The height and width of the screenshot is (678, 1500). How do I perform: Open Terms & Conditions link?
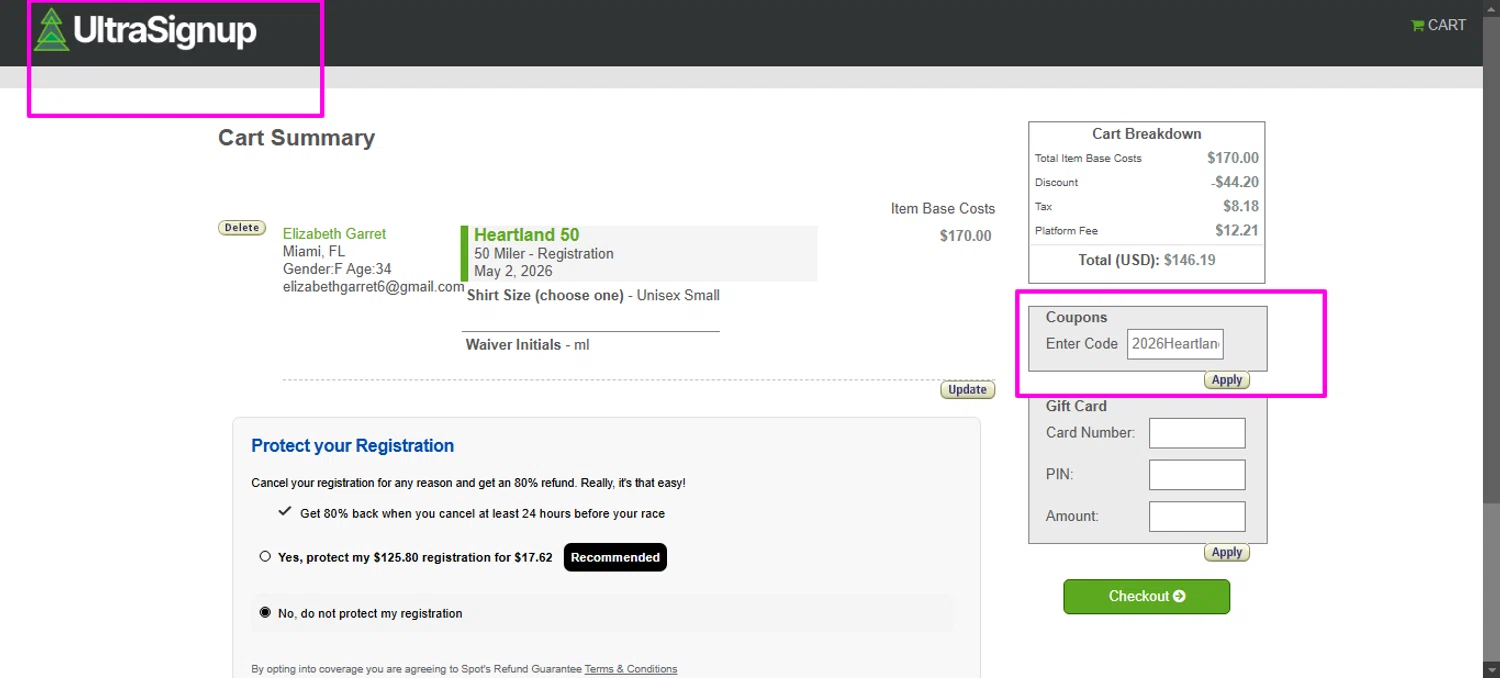[x=631, y=669]
